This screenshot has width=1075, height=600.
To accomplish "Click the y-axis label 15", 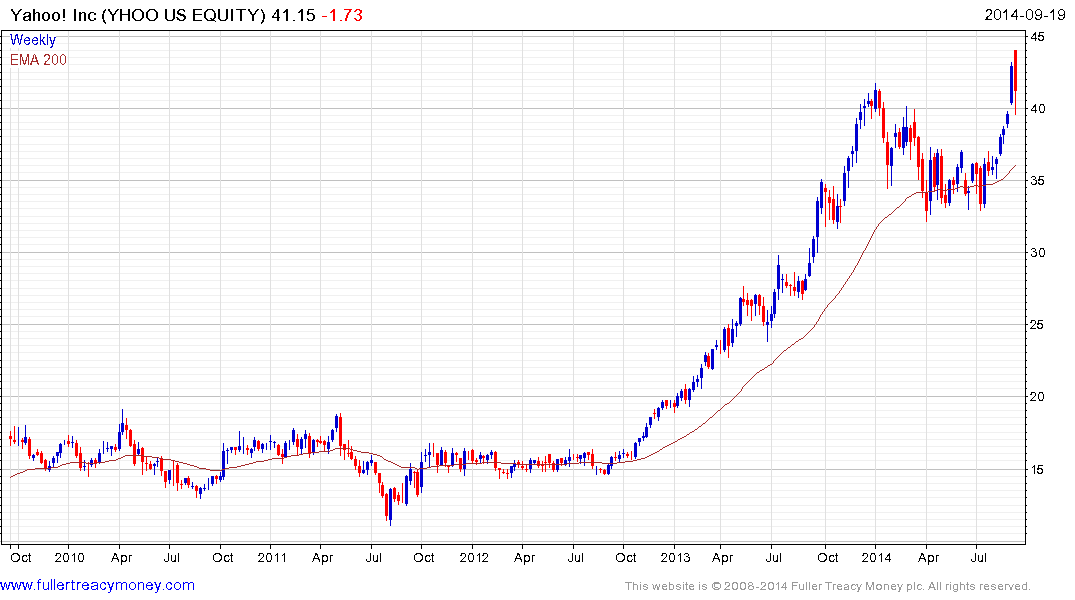I will pyautogui.click(x=1037, y=469).
